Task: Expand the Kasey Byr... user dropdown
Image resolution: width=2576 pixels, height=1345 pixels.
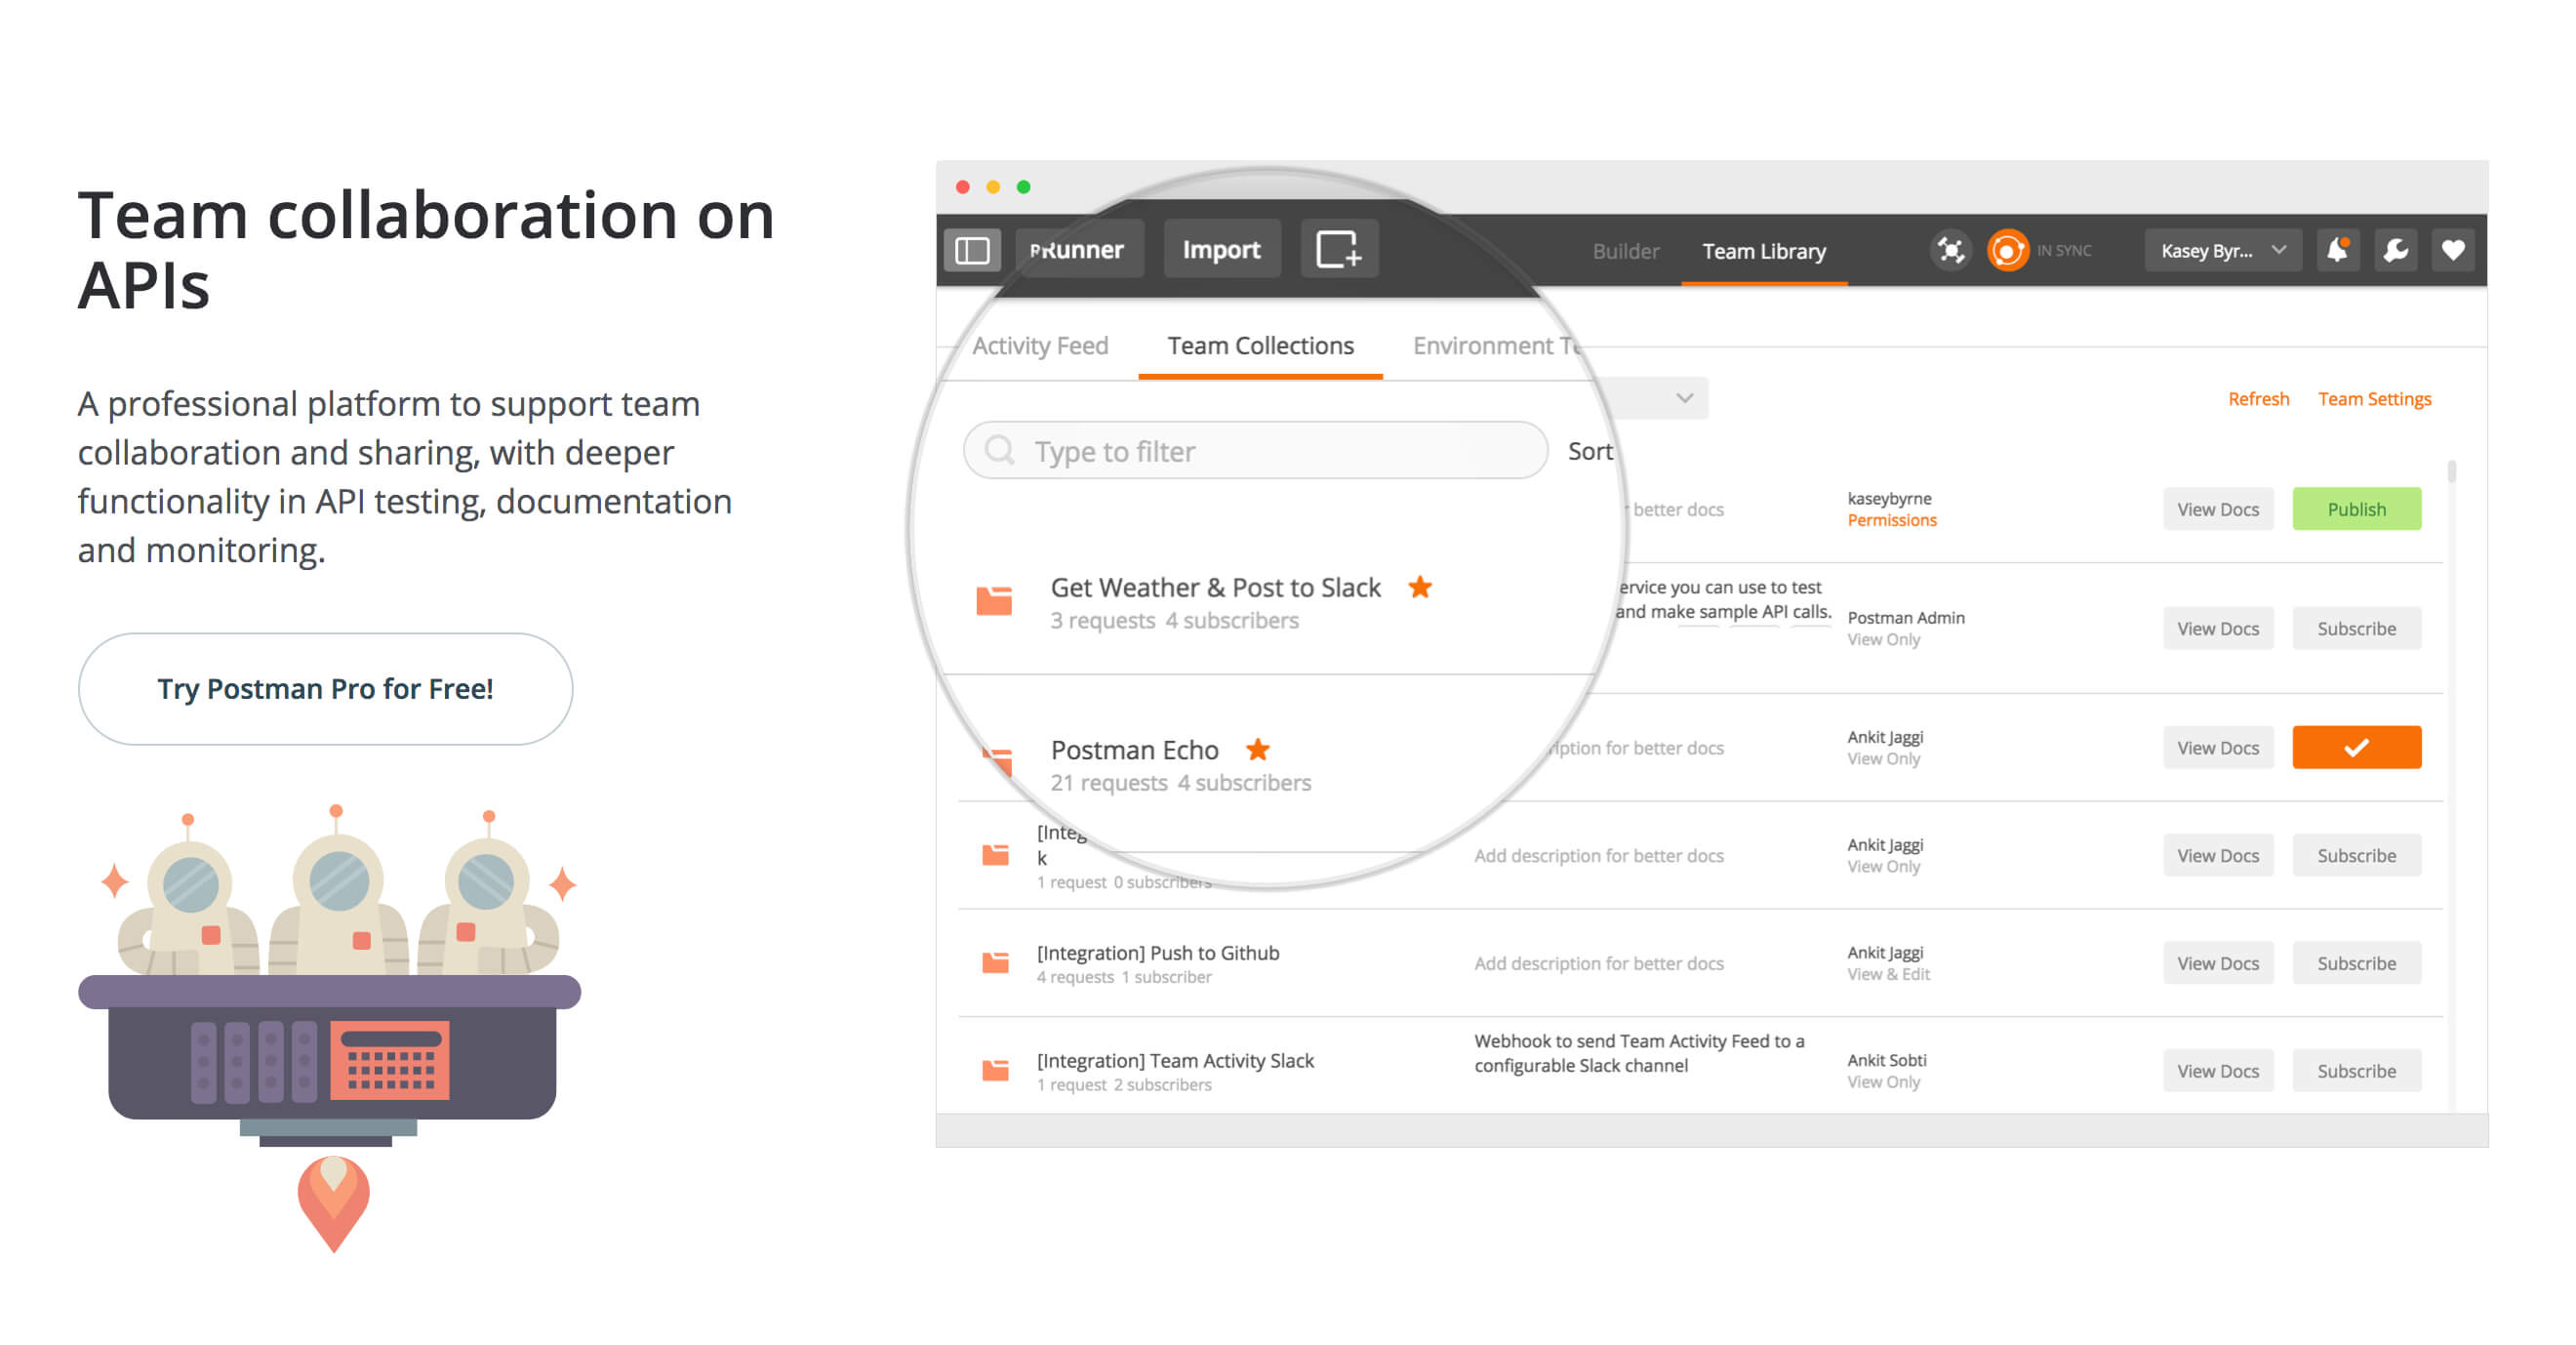Action: pyautogui.click(x=2222, y=250)
